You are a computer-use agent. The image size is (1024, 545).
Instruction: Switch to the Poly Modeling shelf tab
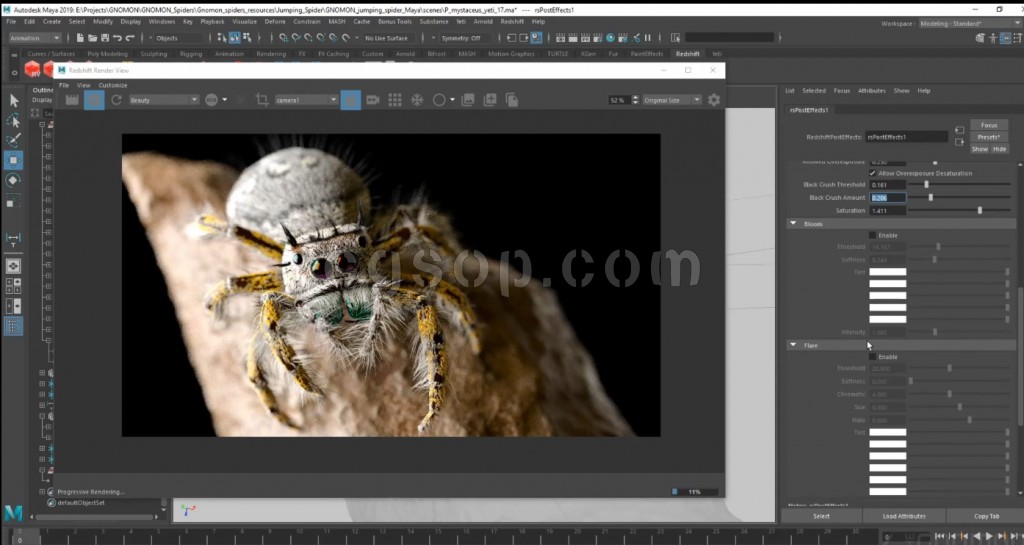pyautogui.click(x=107, y=54)
